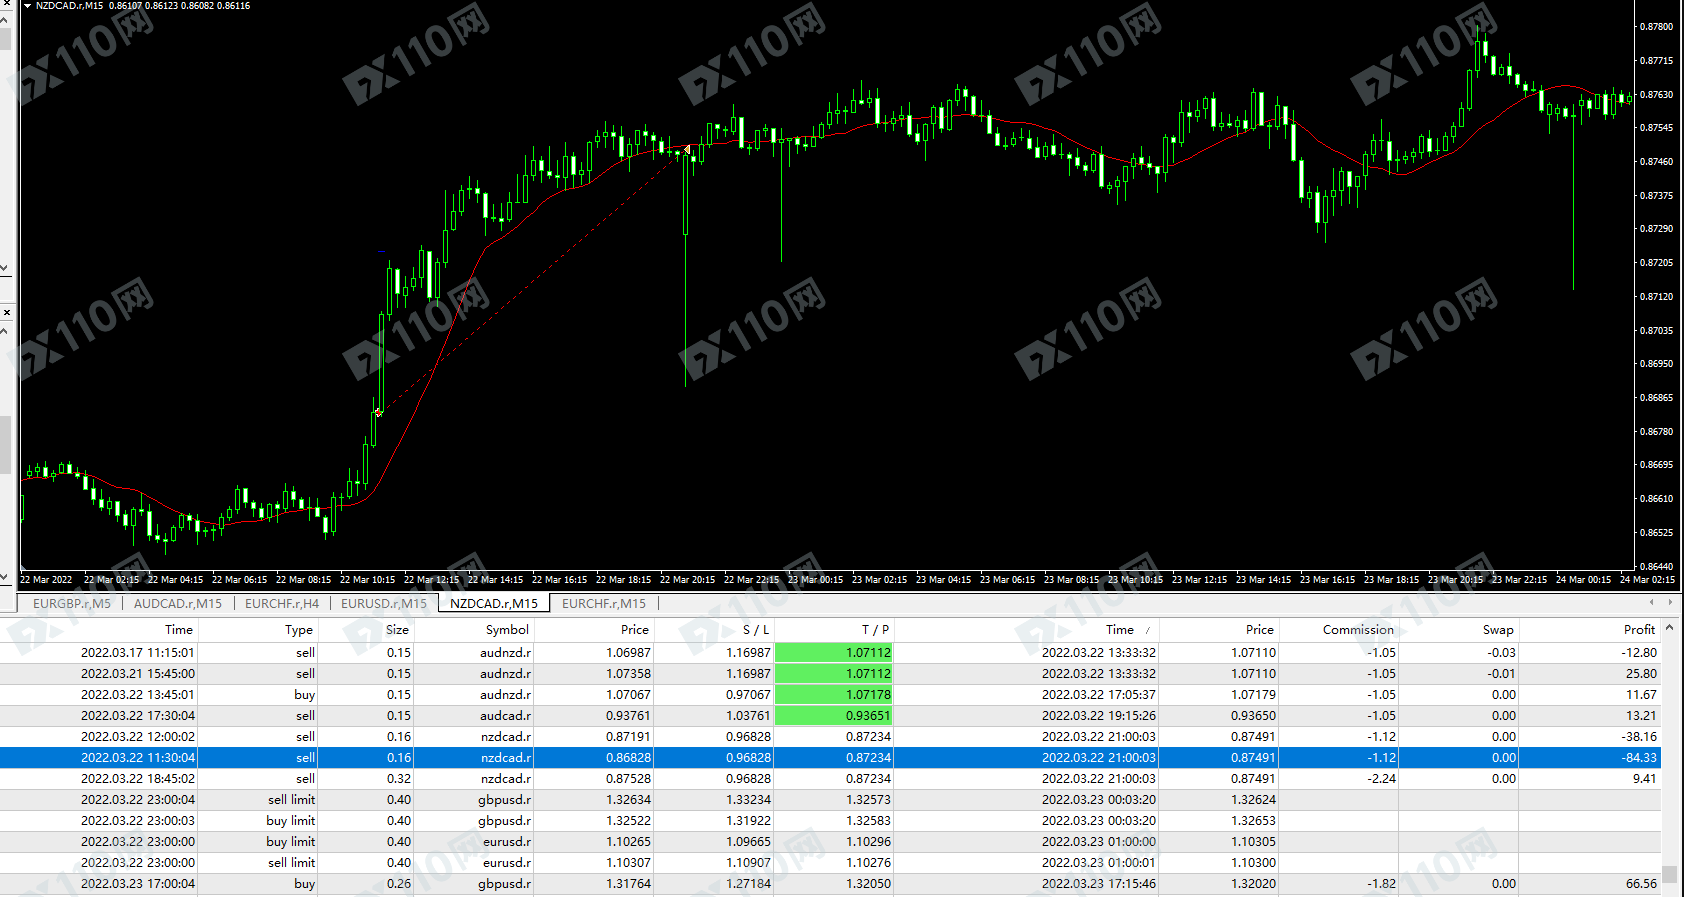This screenshot has height=897, width=1684.
Task: Select highlighted order opened 2022.03.22 11:30:04
Action: tap(830, 757)
